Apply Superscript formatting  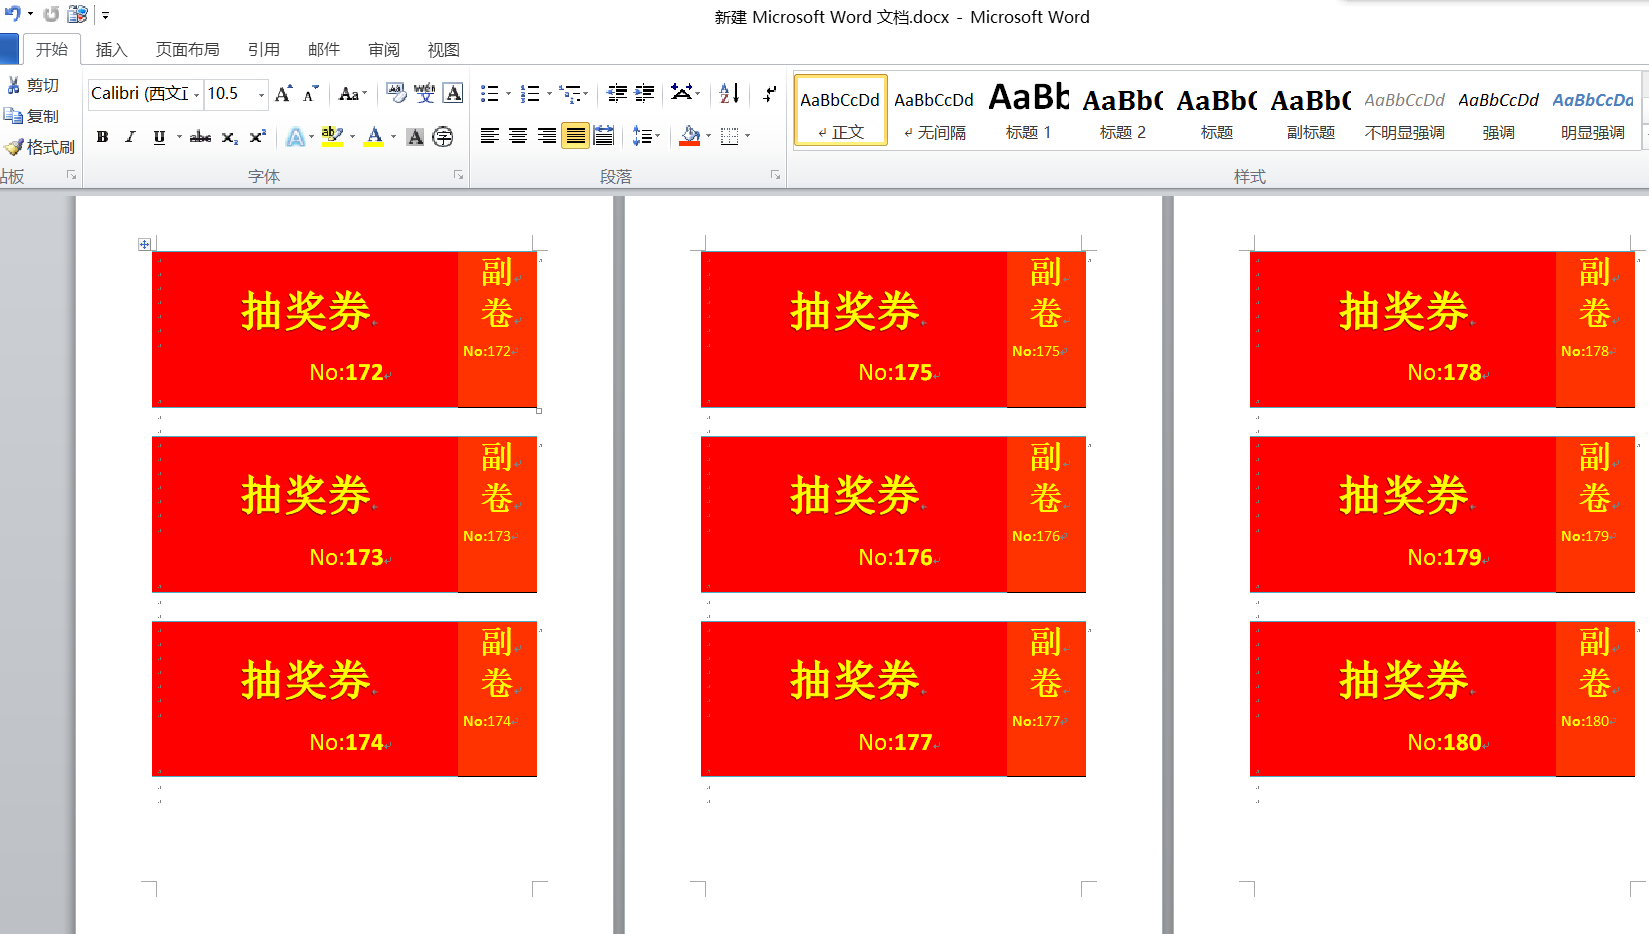point(258,137)
